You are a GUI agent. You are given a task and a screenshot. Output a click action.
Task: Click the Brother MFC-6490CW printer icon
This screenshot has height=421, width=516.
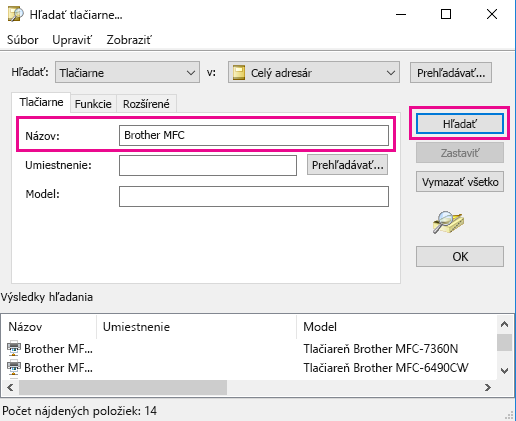pyautogui.click(x=14, y=367)
